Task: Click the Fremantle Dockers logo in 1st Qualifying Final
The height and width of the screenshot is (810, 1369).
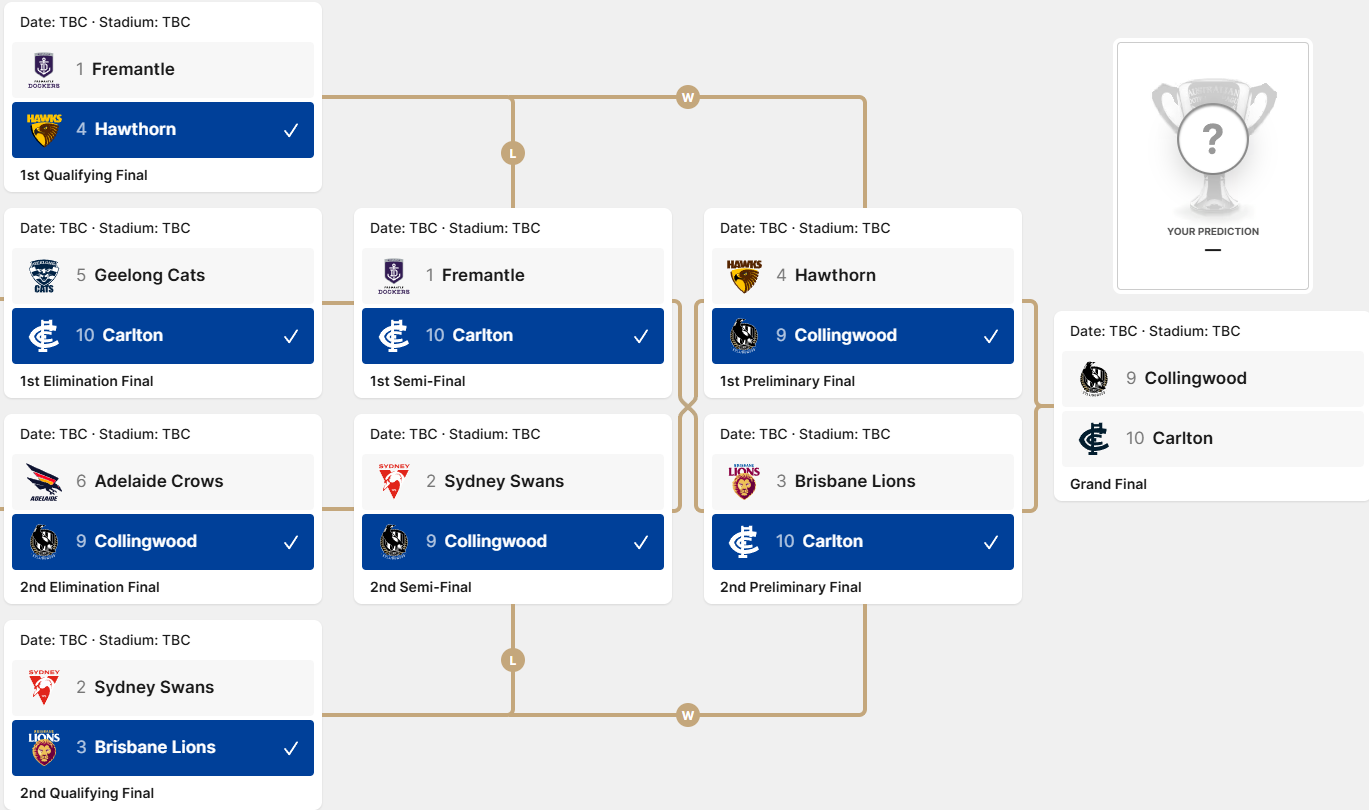Action: 44,70
